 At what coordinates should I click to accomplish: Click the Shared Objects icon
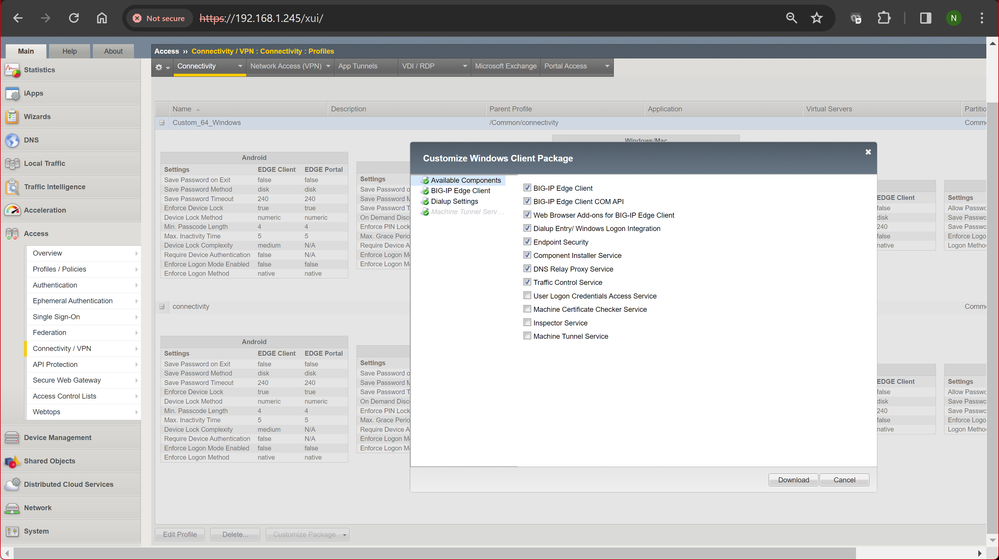click(12, 461)
